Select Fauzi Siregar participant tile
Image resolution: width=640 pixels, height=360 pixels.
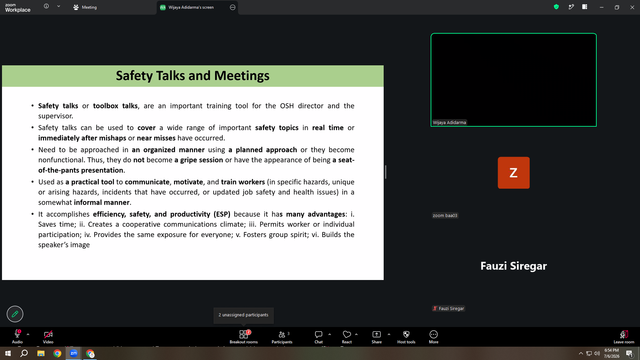coord(513,266)
